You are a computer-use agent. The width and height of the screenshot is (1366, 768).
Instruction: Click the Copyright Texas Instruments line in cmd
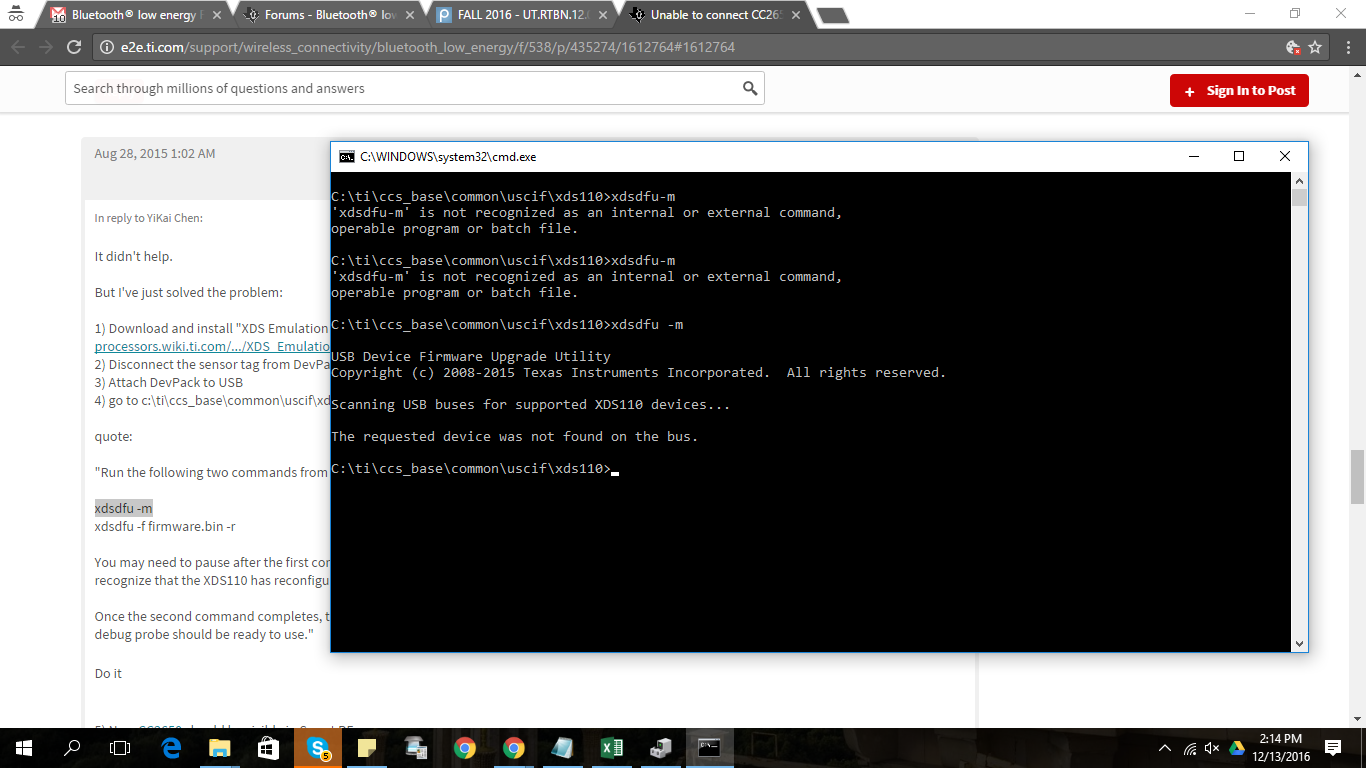point(638,372)
